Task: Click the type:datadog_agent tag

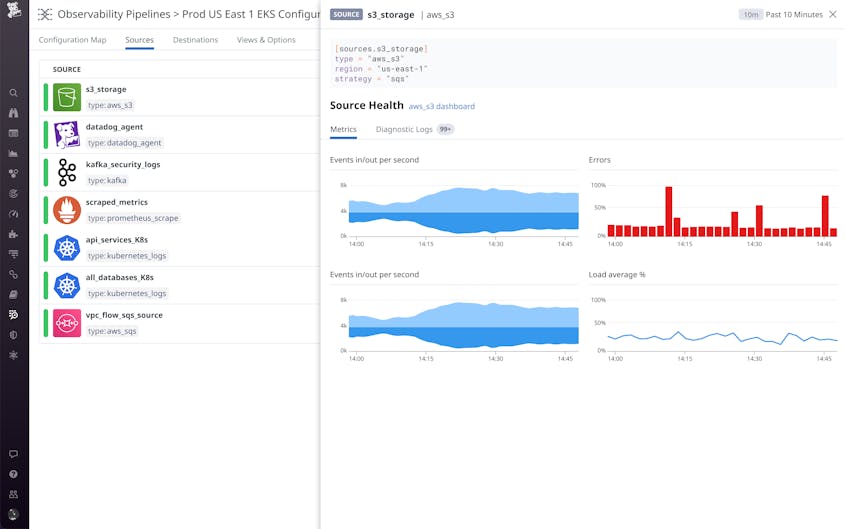Action: 125,143
